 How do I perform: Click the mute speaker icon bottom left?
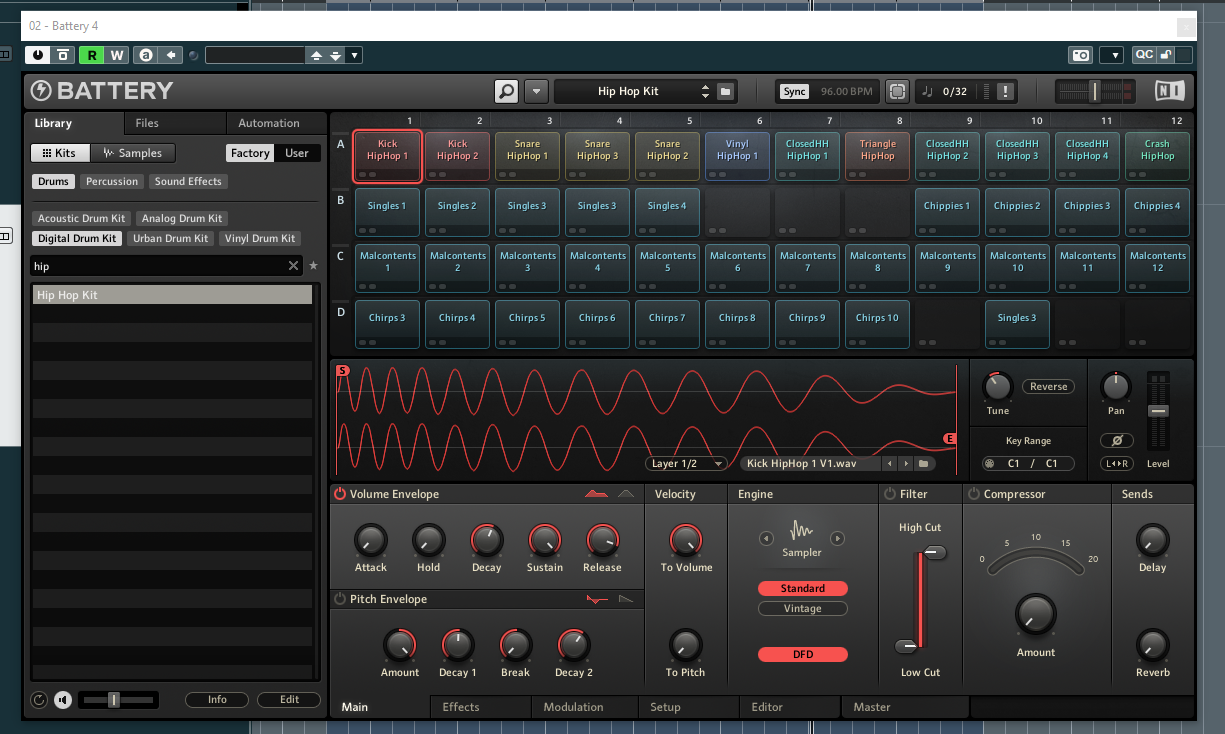[x=62, y=700]
